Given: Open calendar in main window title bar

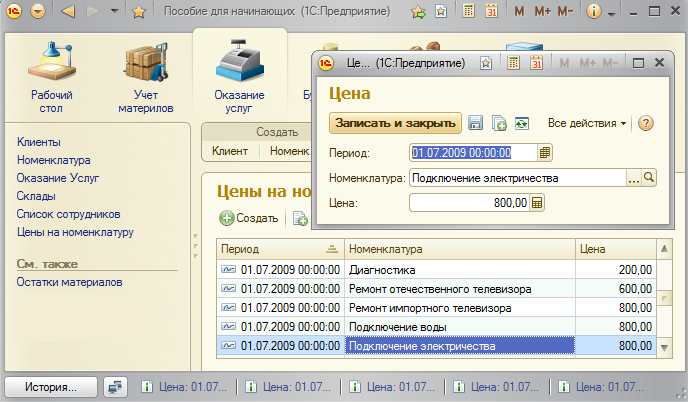Looking at the screenshot, I should click(491, 12).
